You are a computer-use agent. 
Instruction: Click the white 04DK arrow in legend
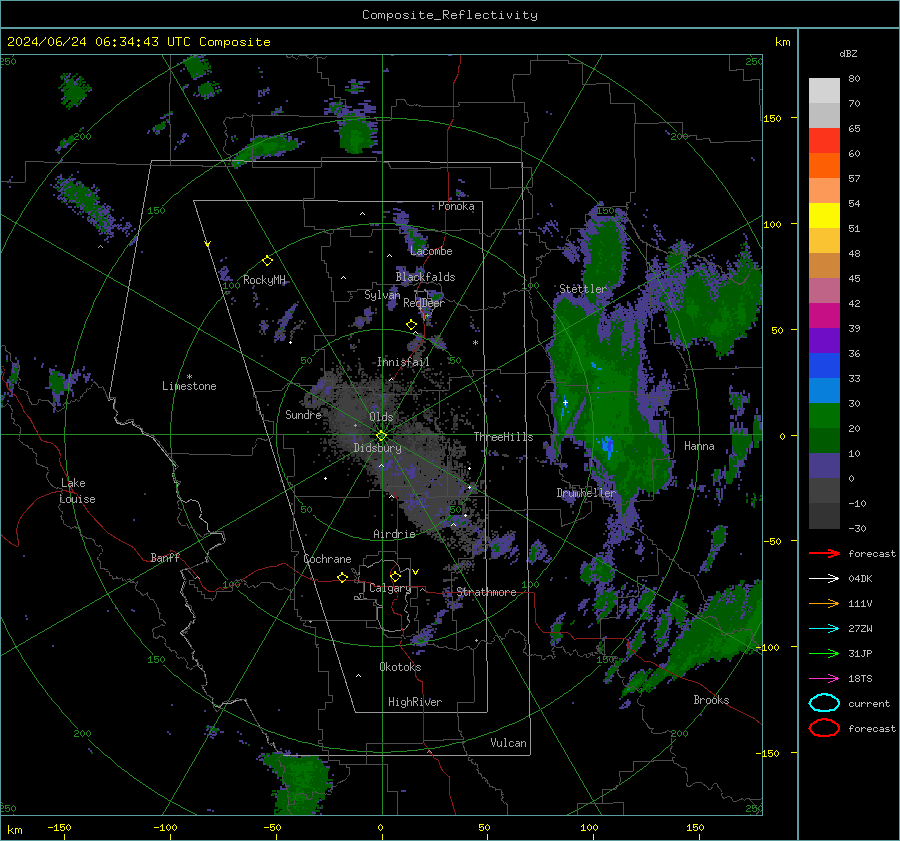click(824, 579)
